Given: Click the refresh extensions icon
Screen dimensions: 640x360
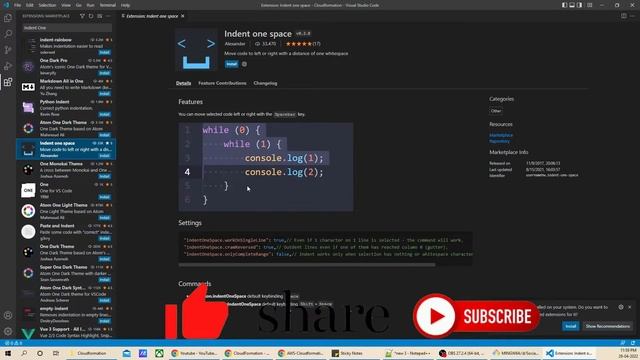Looking at the screenshot, I should point(91,16).
